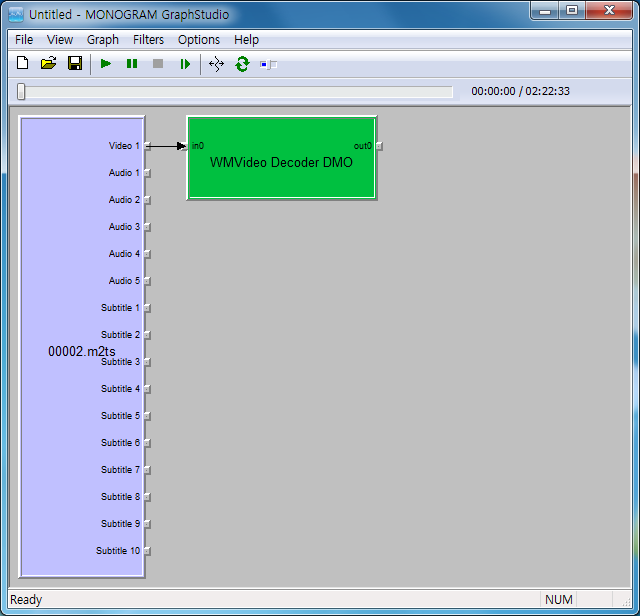Screen dimensions: 640x616
Task: Open the Filters menu
Action: coord(149,40)
